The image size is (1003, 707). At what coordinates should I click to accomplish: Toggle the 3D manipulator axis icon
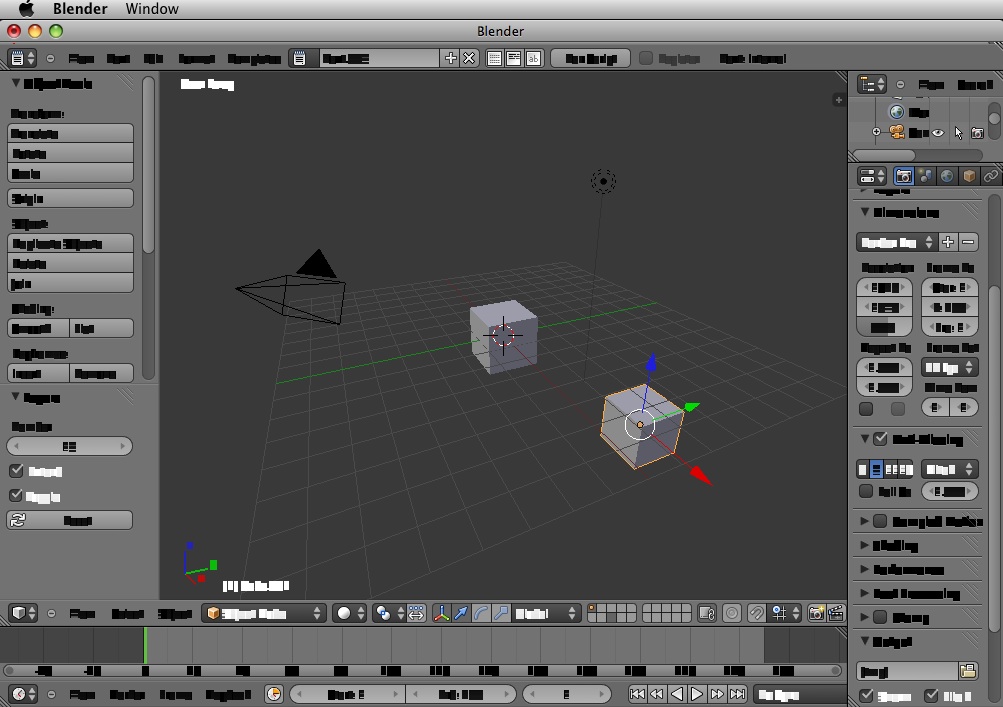tap(441, 613)
